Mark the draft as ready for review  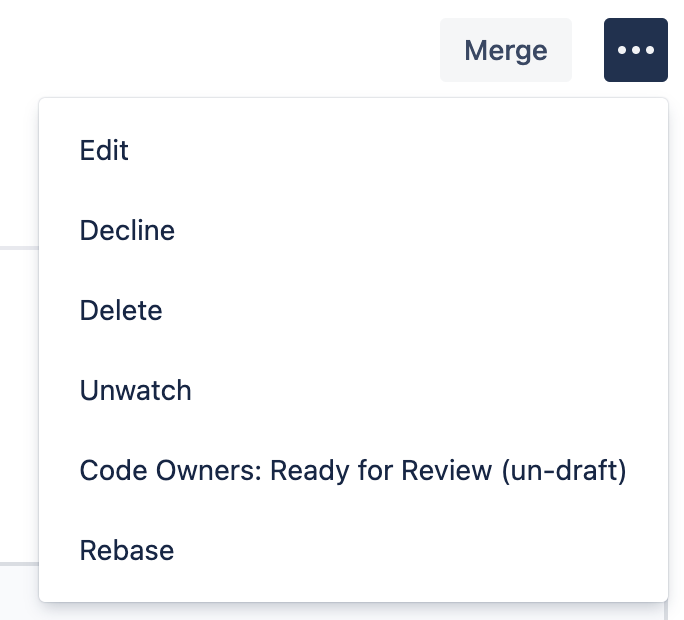(x=352, y=470)
